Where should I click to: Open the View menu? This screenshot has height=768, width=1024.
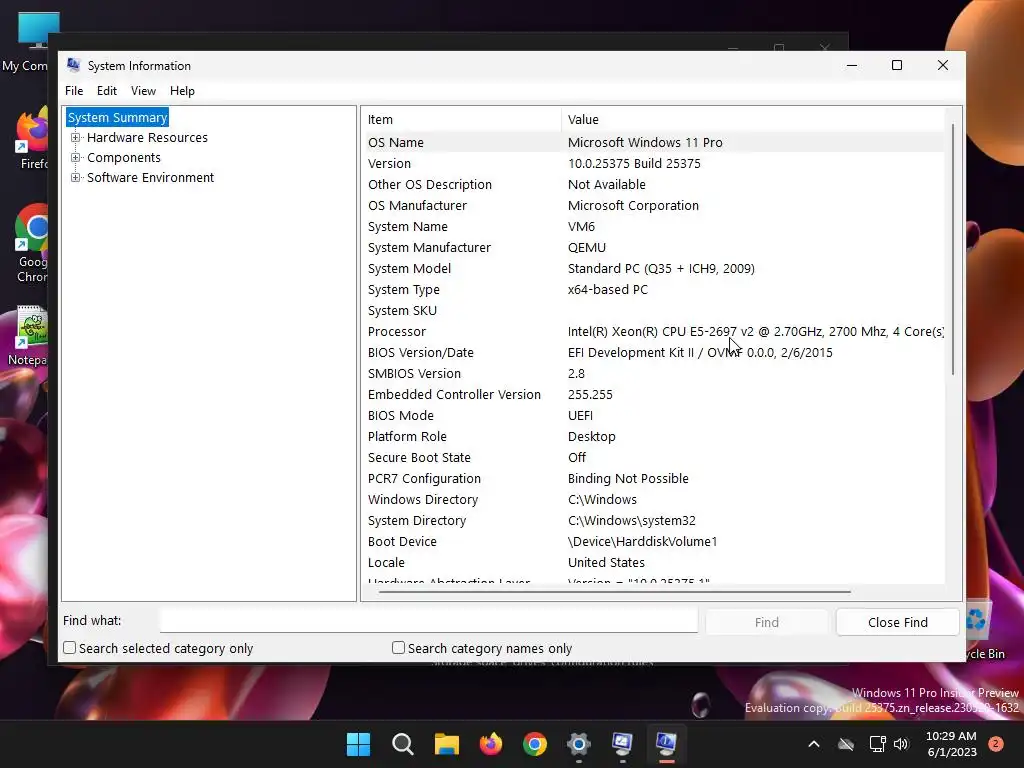coord(143,91)
